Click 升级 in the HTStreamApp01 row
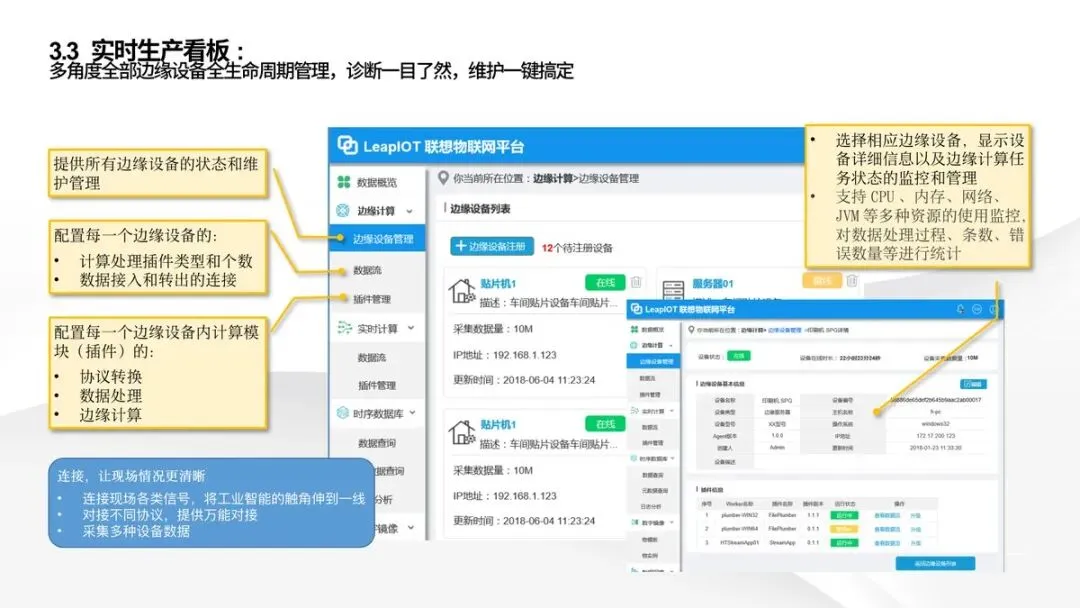This screenshot has width=1080, height=608. coord(915,543)
